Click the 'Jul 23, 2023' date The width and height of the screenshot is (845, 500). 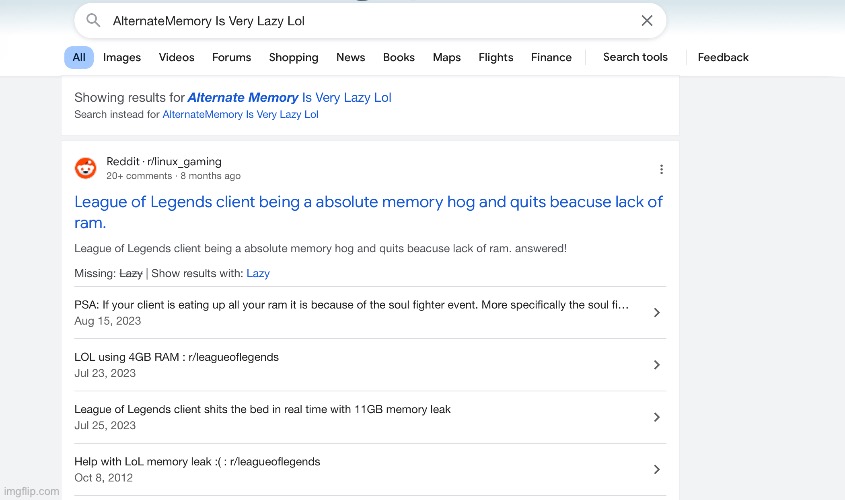point(105,373)
